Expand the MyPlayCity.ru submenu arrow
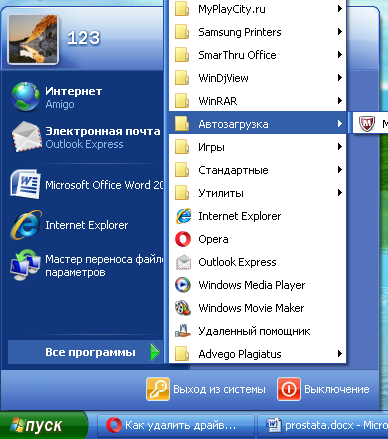Image resolution: width=388 pixels, height=439 pixels. 340,8
